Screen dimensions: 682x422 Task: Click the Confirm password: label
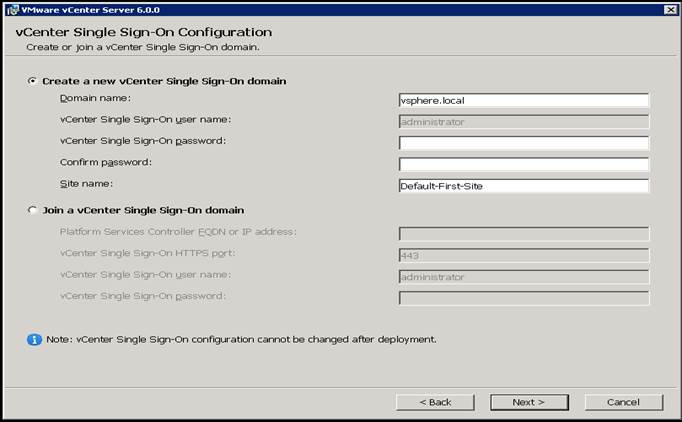coord(106,162)
